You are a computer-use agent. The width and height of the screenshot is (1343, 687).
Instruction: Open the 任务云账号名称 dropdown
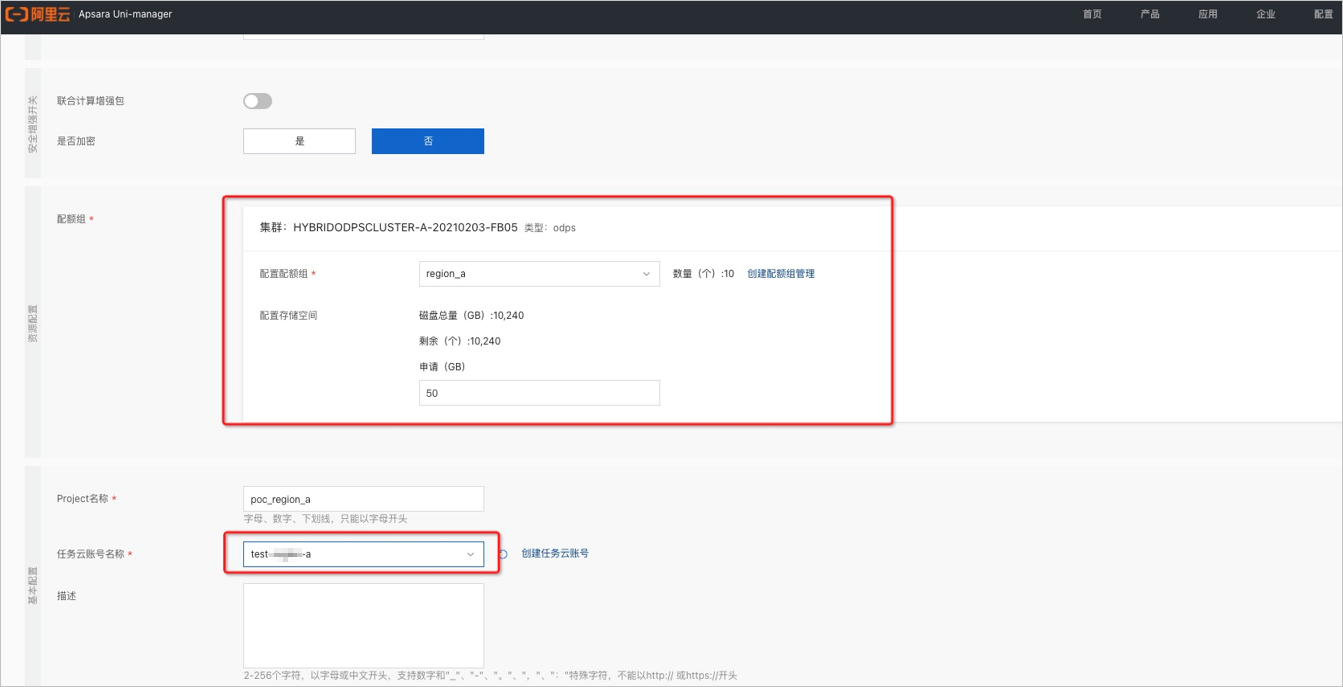point(364,554)
